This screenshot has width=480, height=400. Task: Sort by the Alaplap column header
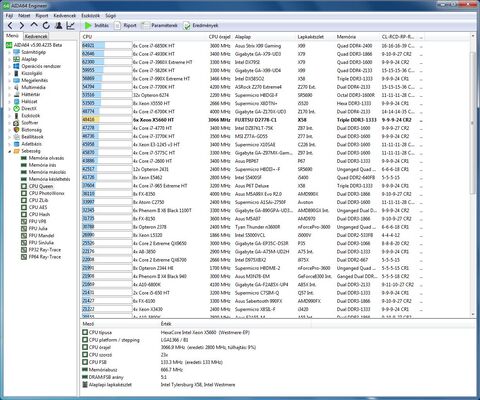tap(243, 37)
